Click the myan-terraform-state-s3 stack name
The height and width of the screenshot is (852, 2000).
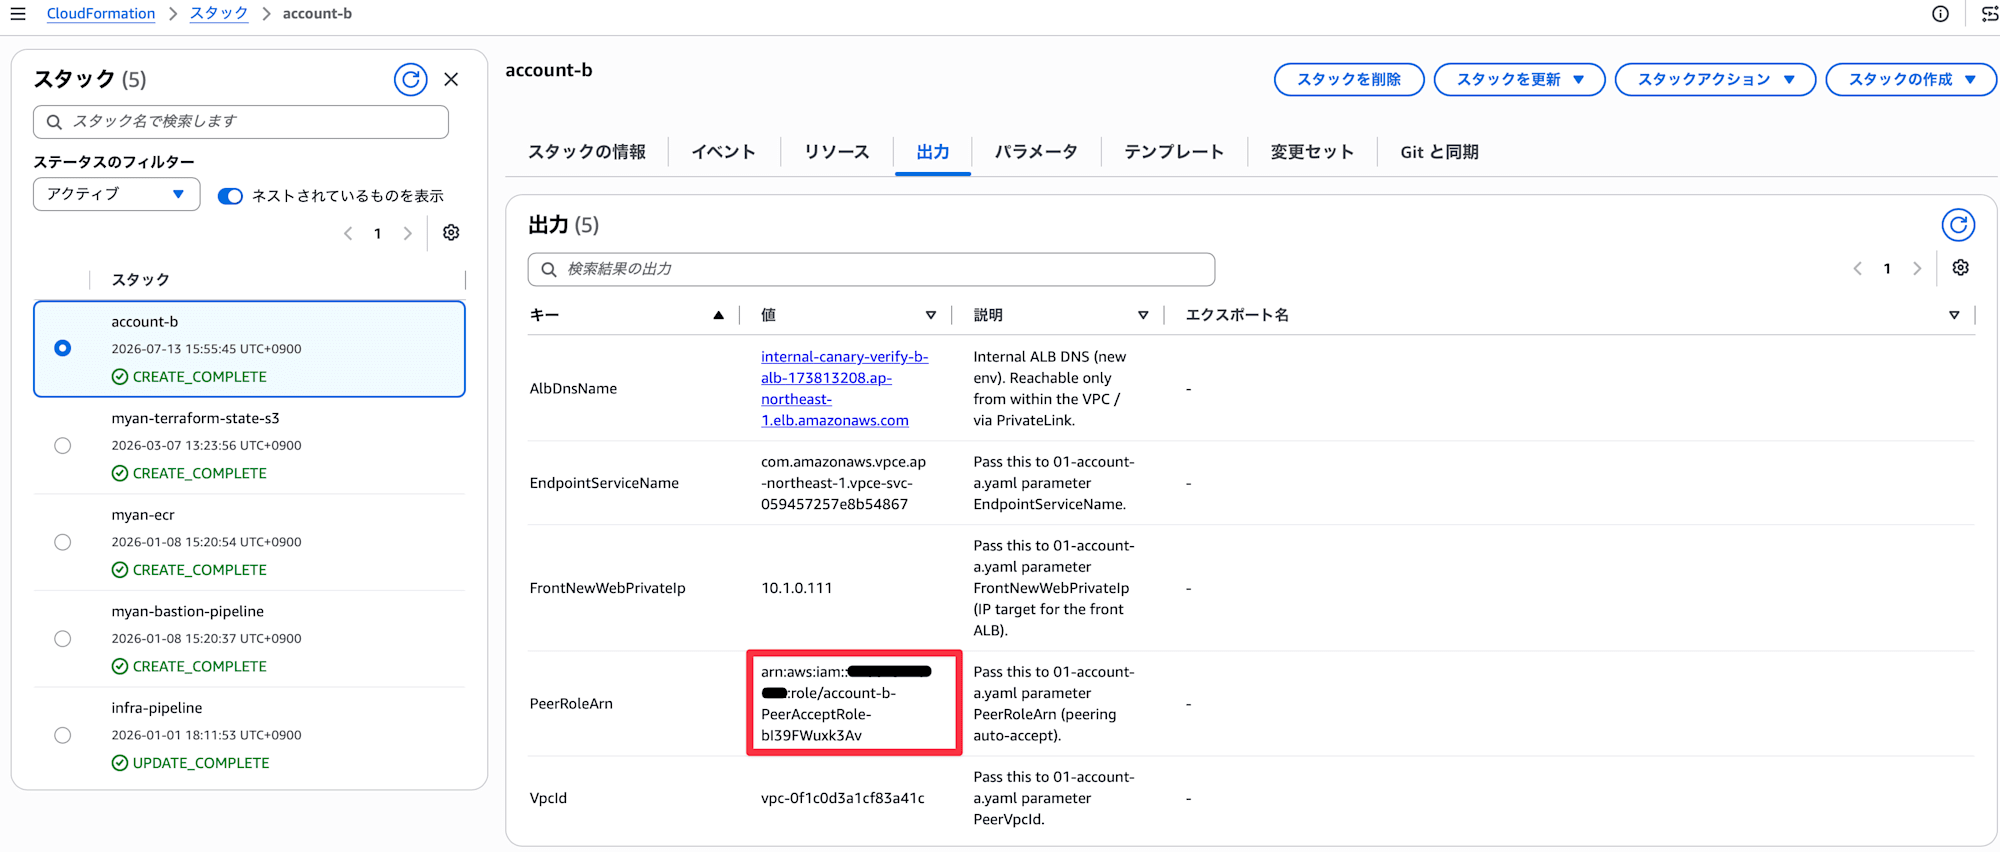coord(195,418)
